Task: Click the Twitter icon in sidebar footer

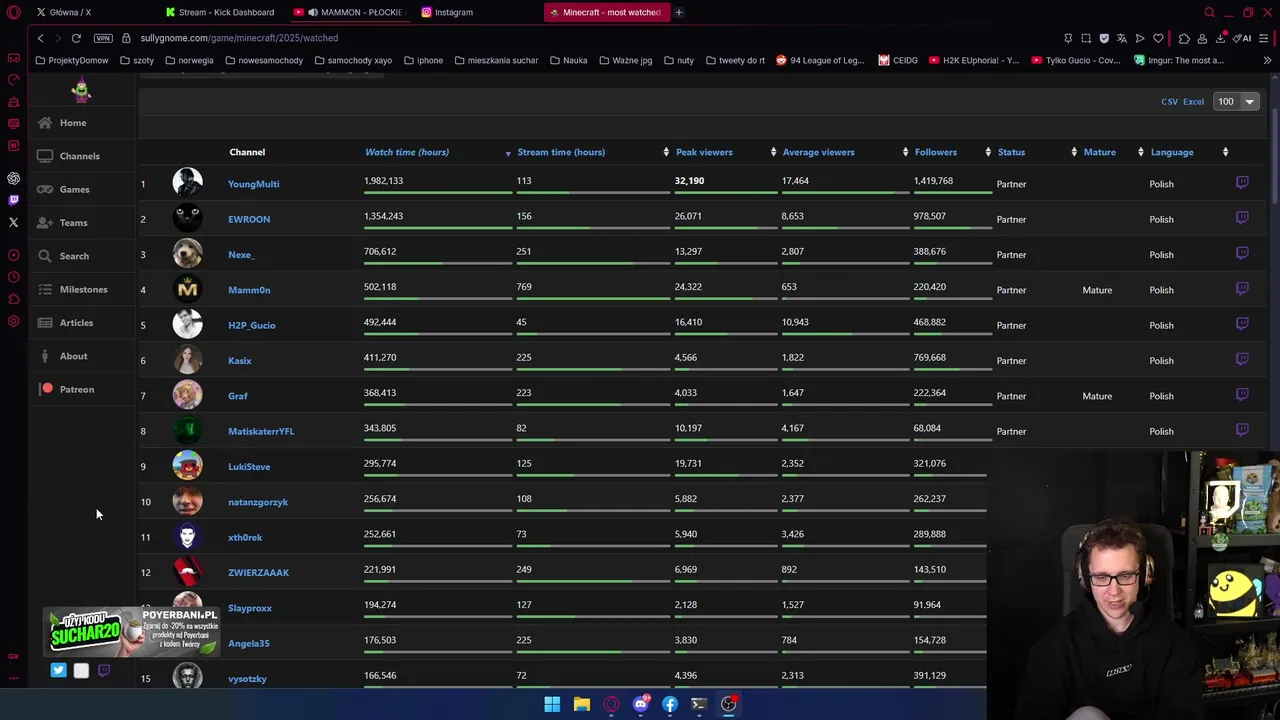Action: pyautogui.click(x=59, y=670)
